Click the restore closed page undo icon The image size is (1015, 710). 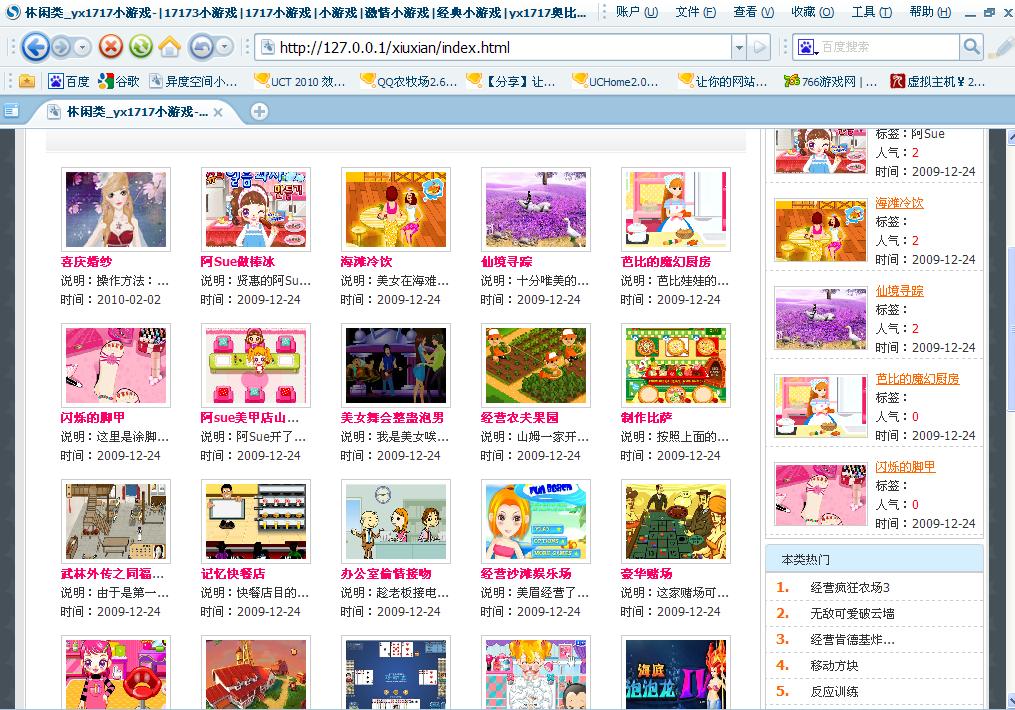pos(201,47)
